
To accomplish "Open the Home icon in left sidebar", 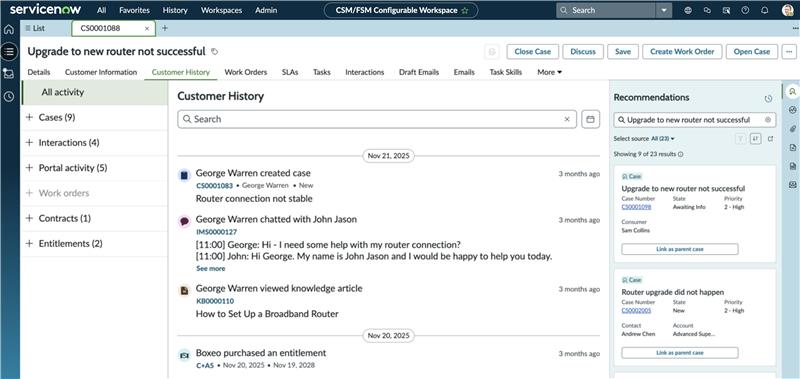I will pos(9,29).
